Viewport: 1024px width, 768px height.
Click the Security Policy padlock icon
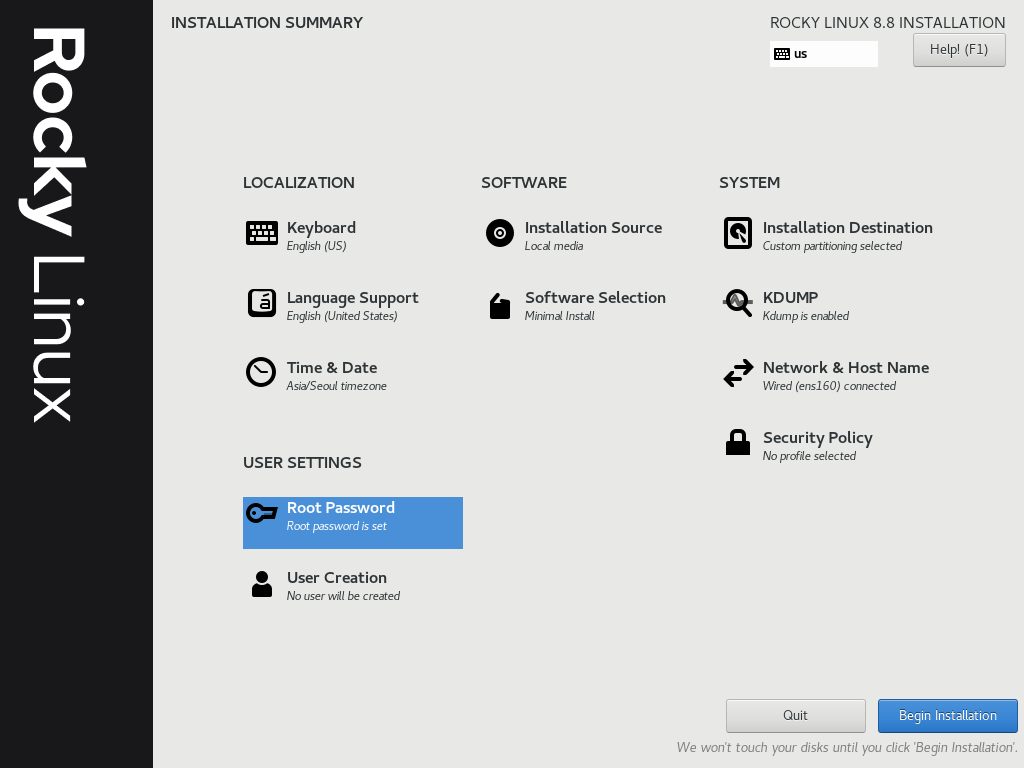pos(738,442)
